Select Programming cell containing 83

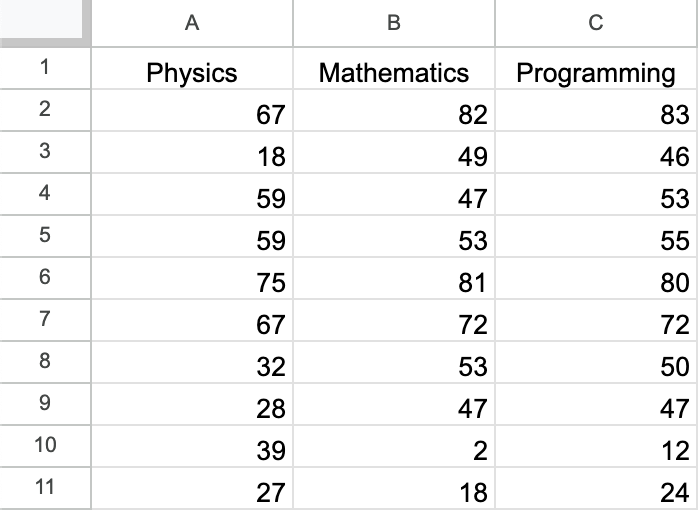(x=596, y=115)
